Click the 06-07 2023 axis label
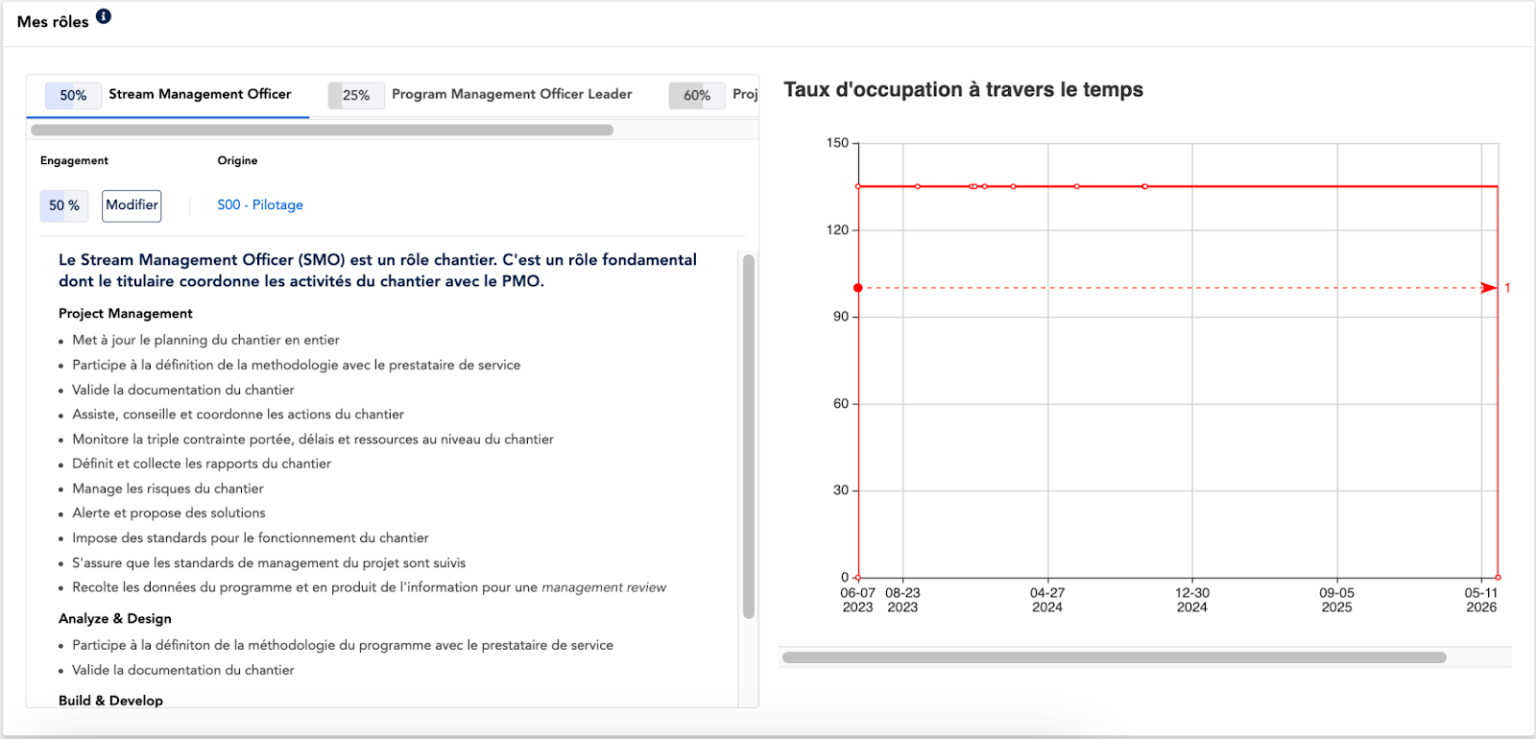 (857, 599)
